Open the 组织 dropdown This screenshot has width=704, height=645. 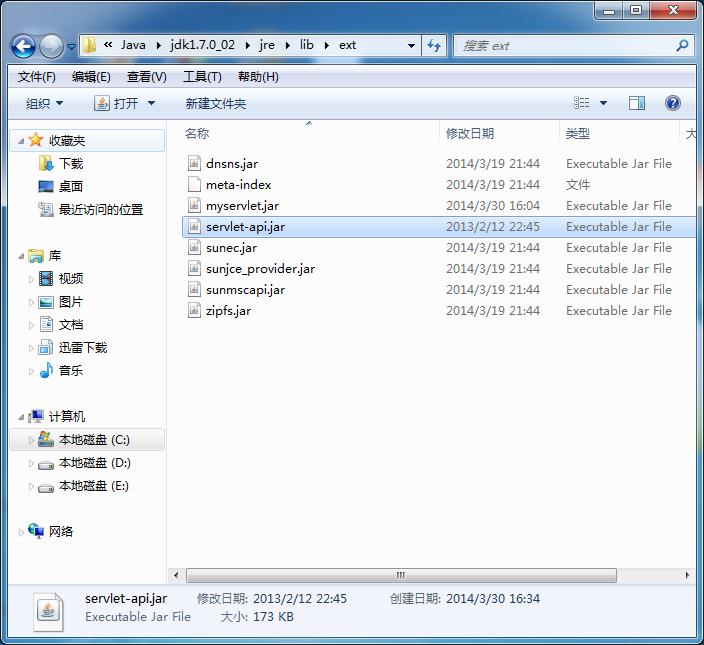[x=44, y=104]
